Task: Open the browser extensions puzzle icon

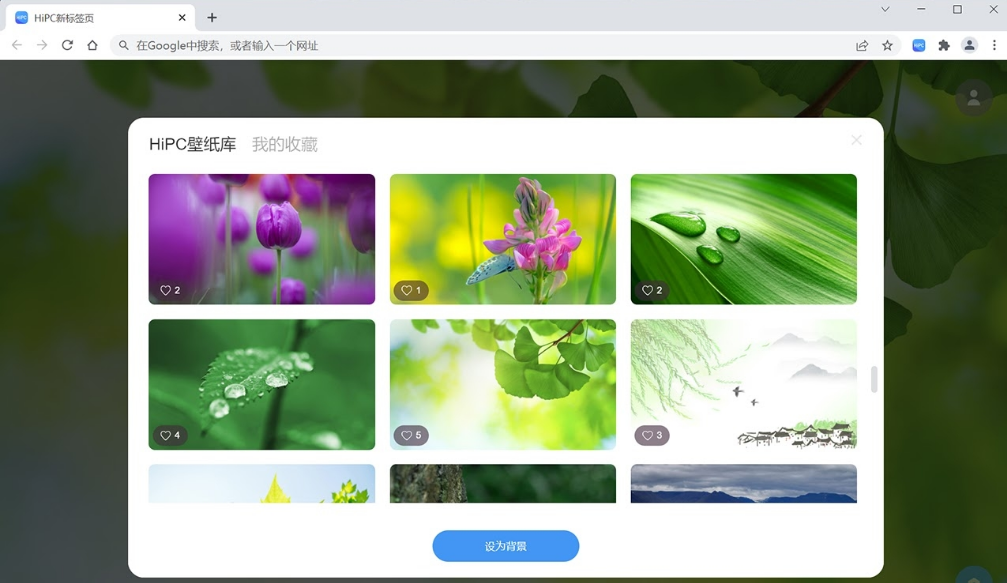Action: point(943,45)
